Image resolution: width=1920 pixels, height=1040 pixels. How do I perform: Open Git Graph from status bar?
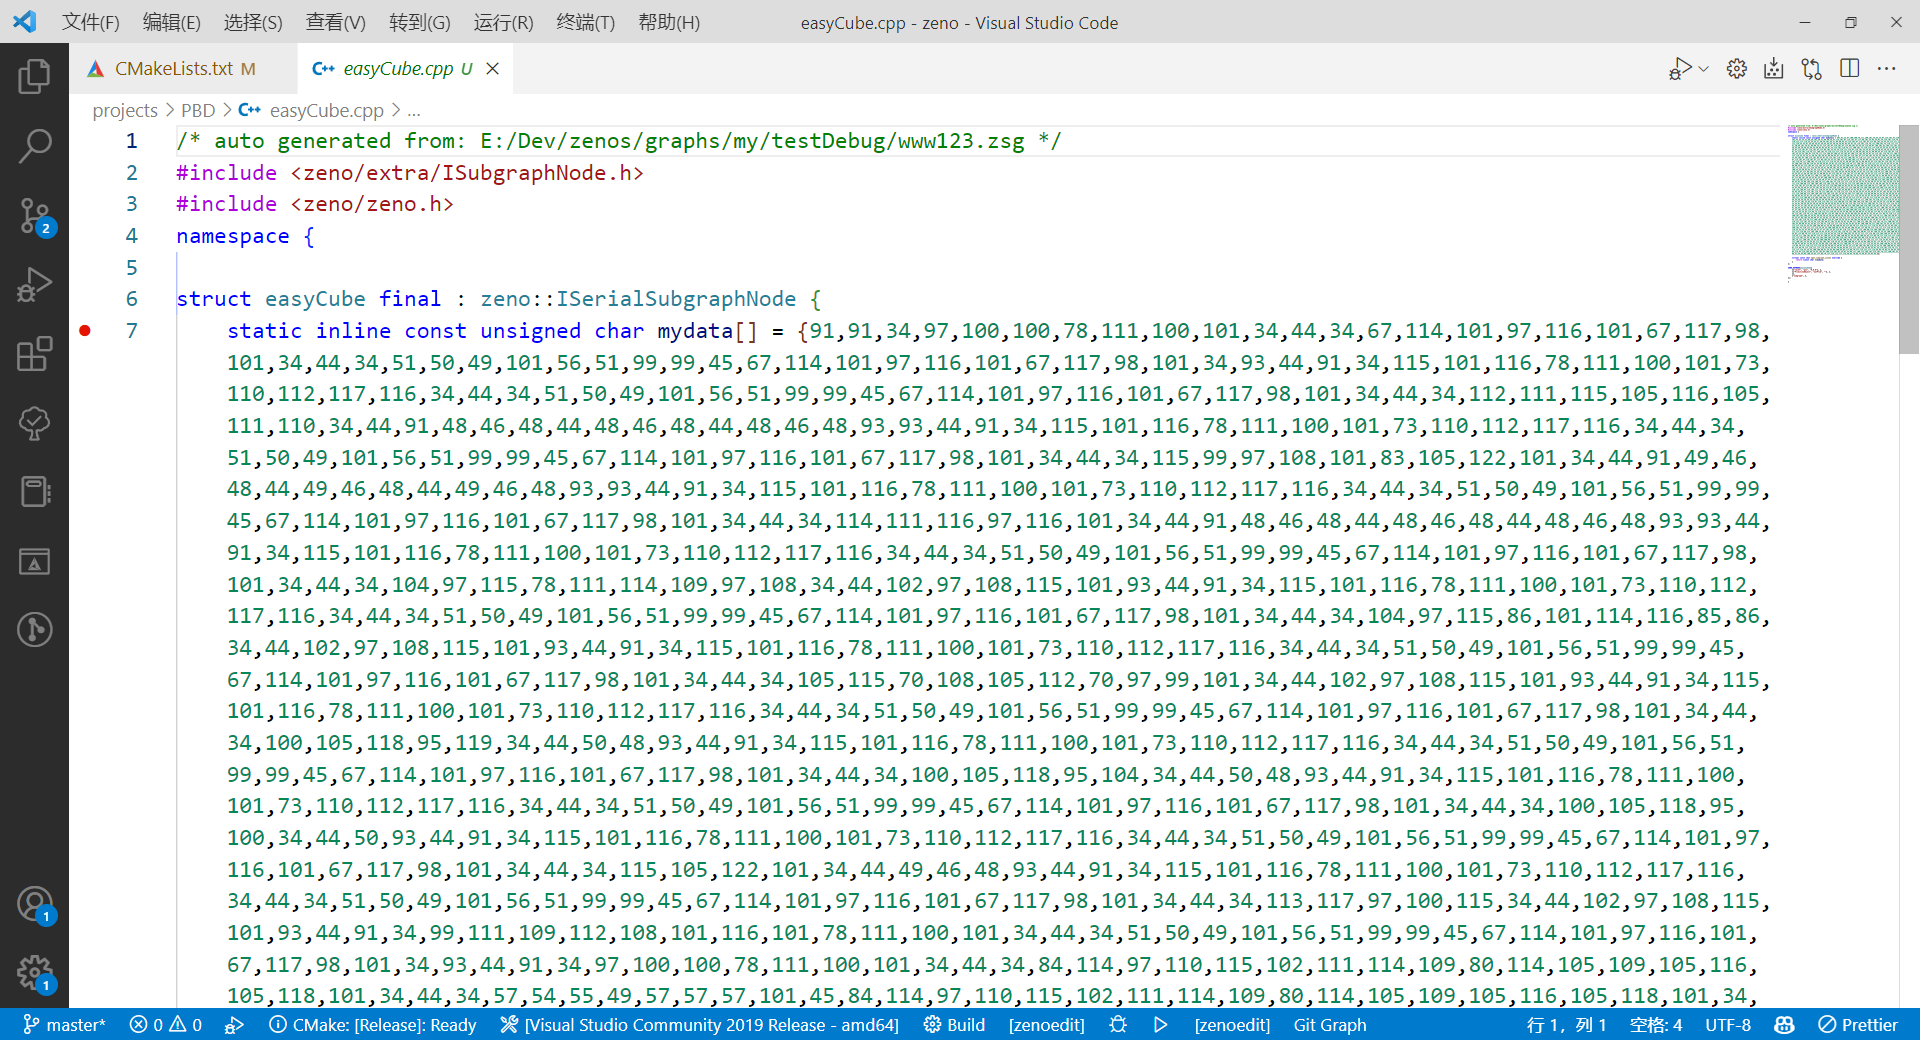pyautogui.click(x=1330, y=1025)
